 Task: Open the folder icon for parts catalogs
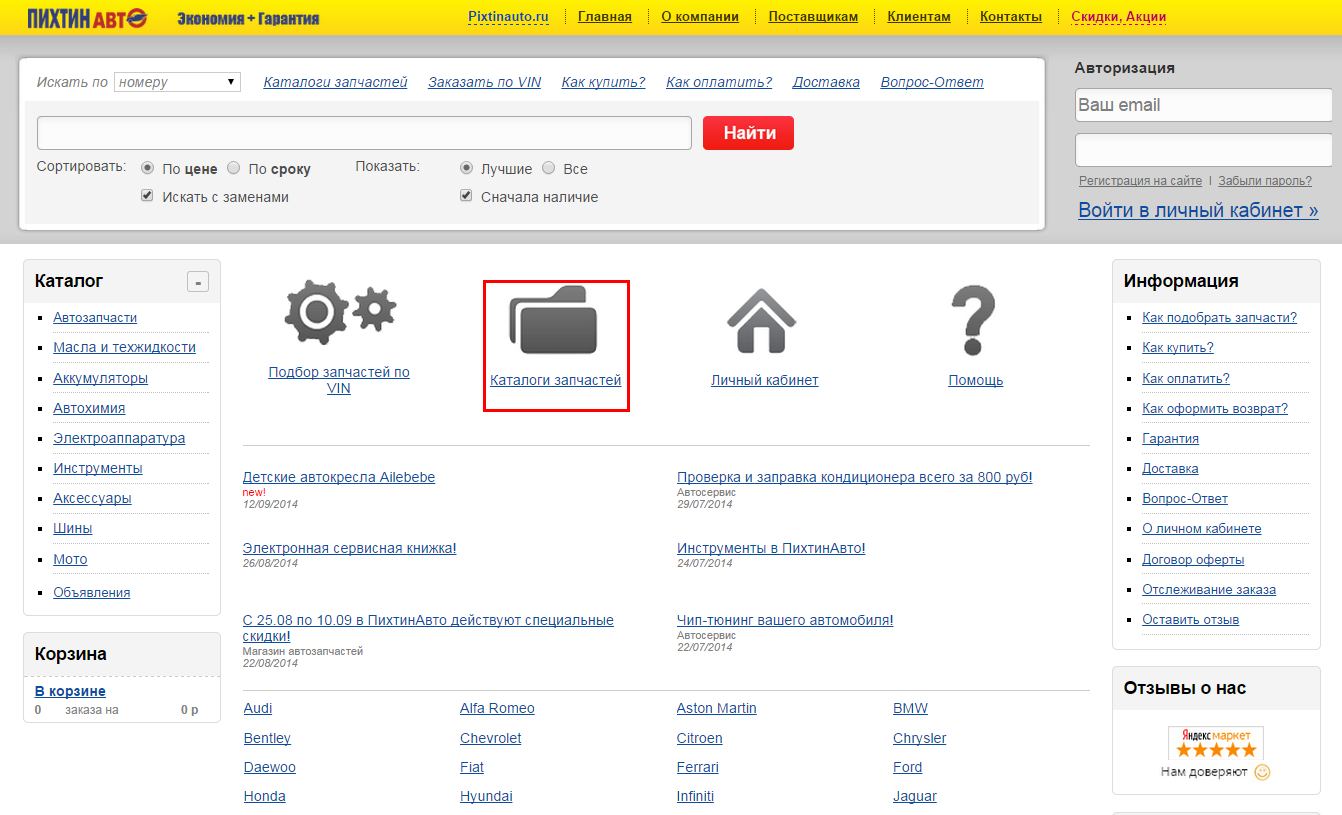tap(554, 320)
